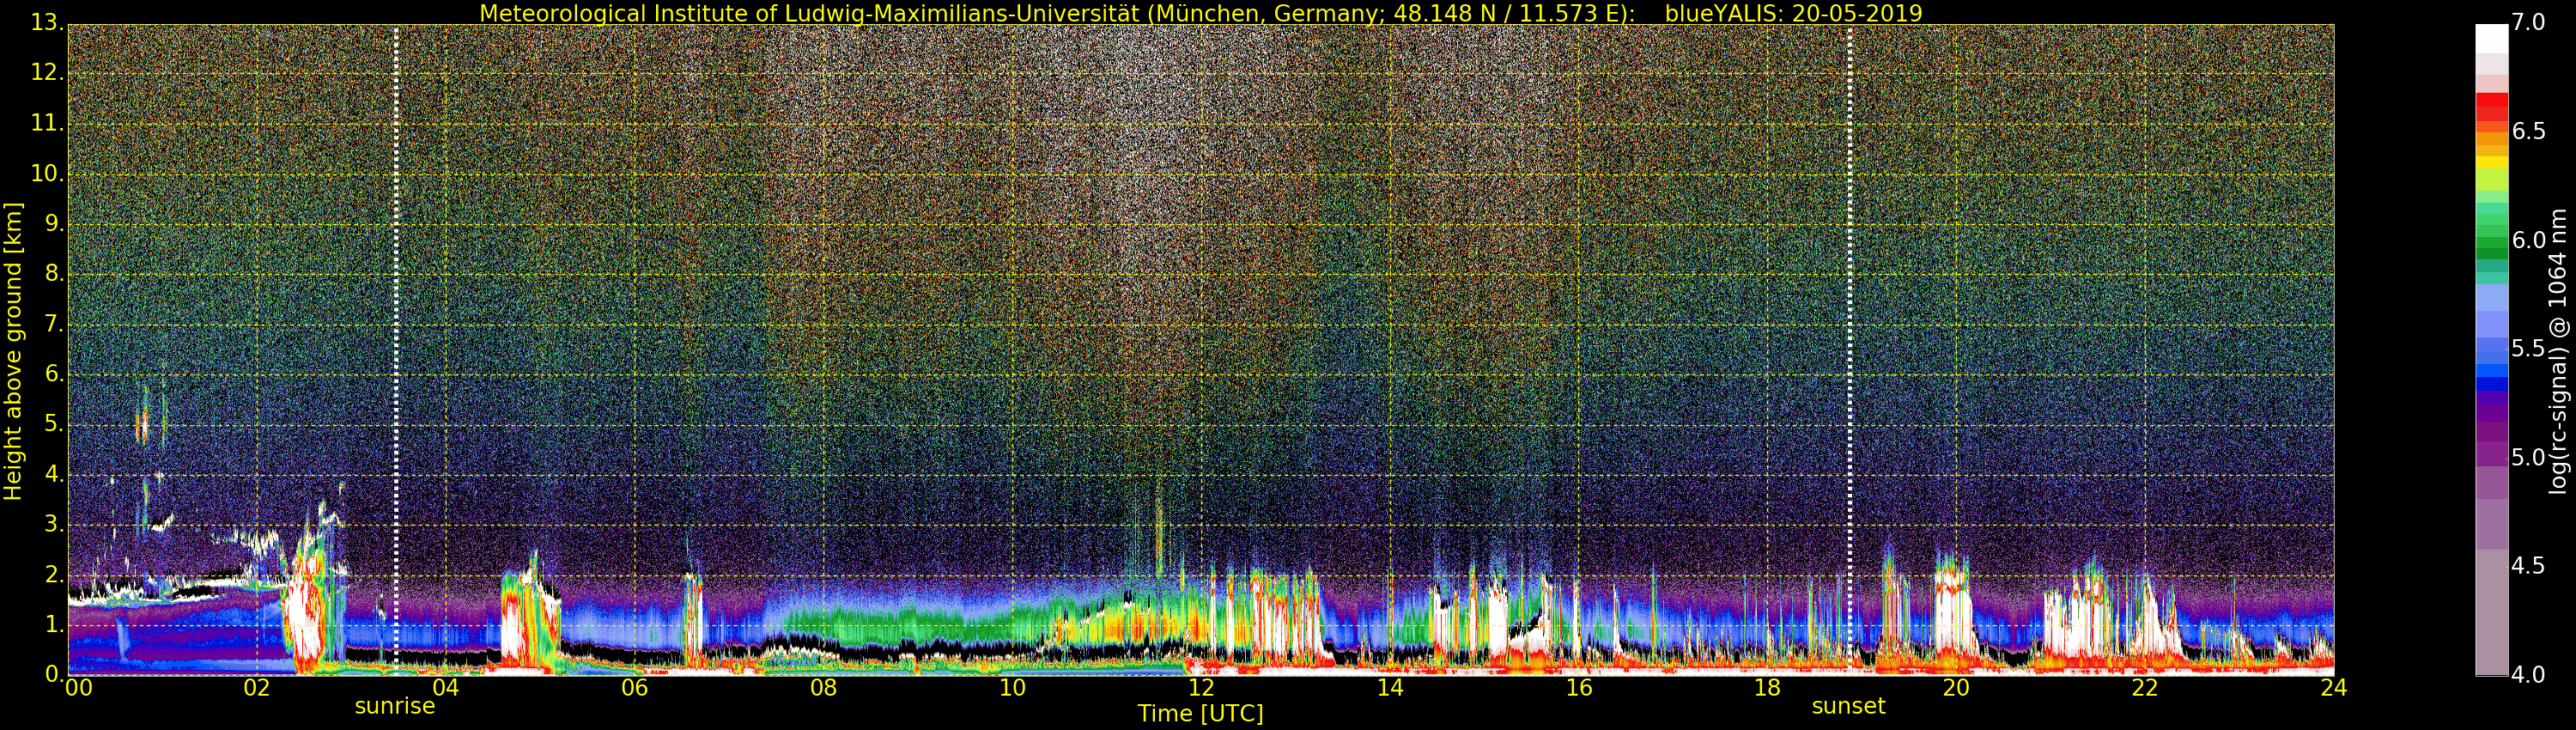Click the time axis tick label 24
This screenshot has height=730, width=2576.
(2334, 687)
